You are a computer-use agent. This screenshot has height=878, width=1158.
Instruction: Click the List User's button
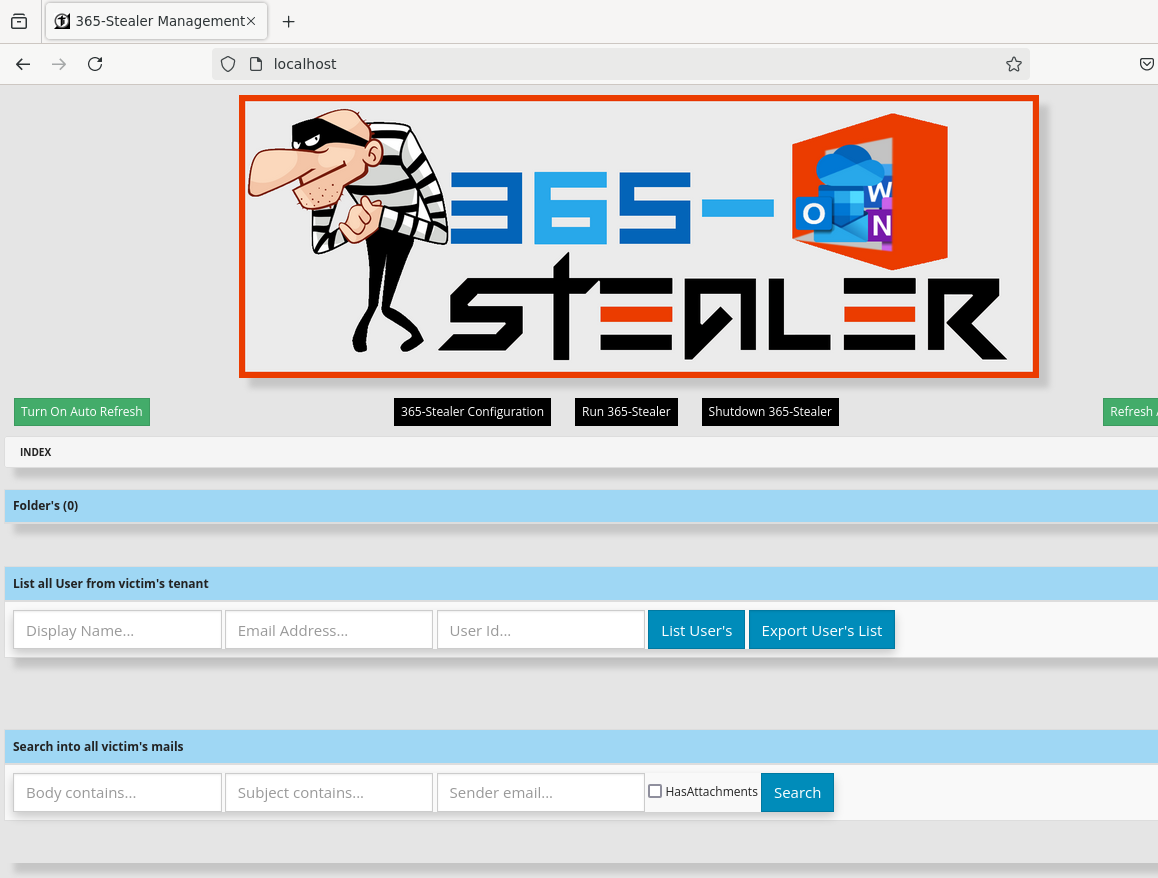[x=696, y=630]
